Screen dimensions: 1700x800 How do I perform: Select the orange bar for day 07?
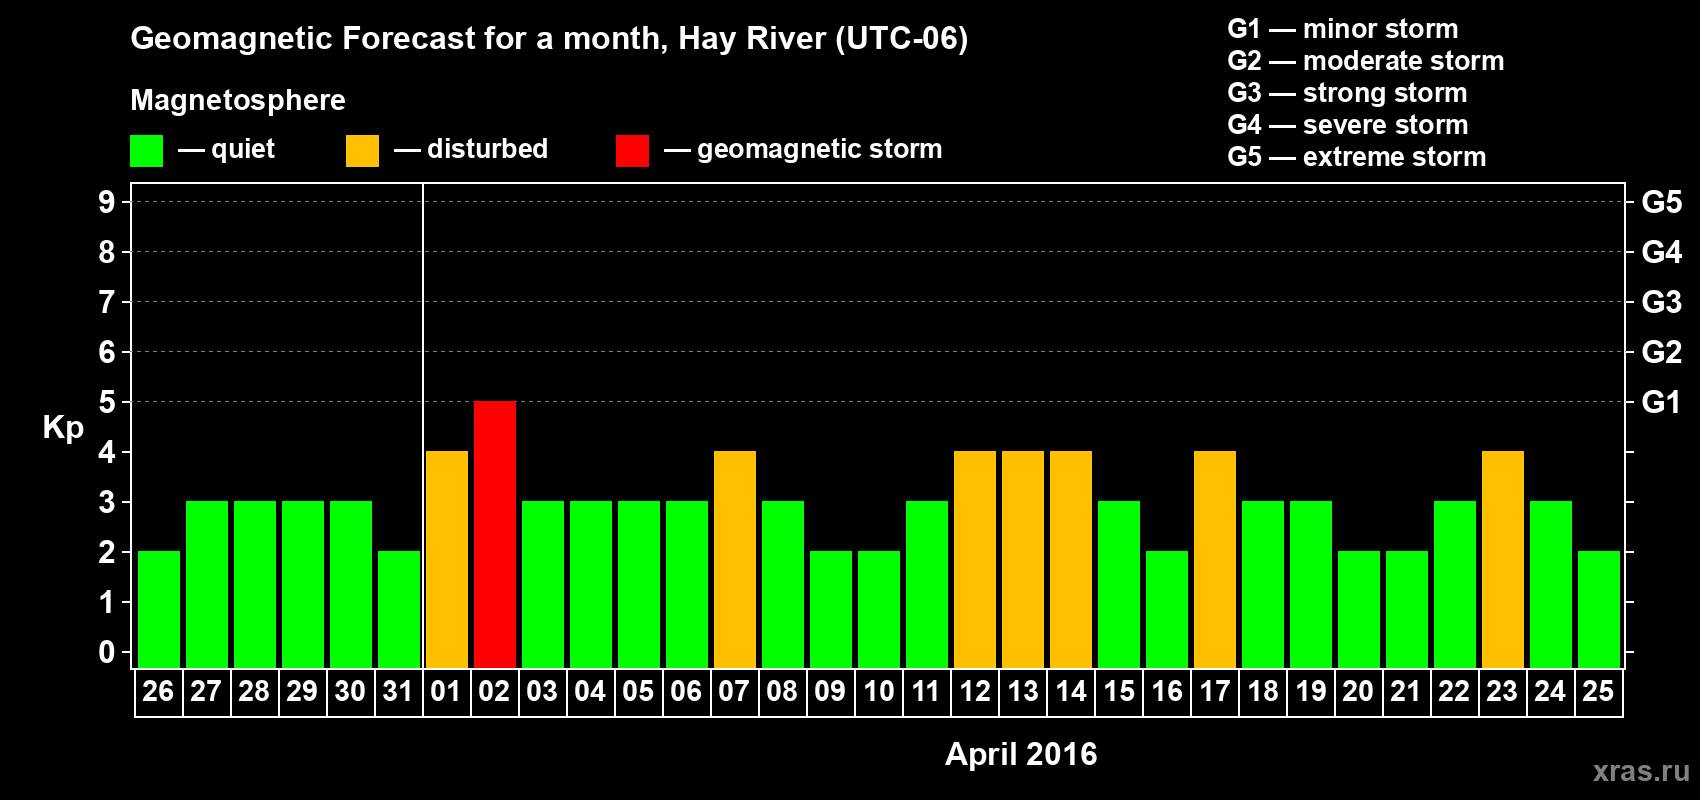click(x=735, y=560)
